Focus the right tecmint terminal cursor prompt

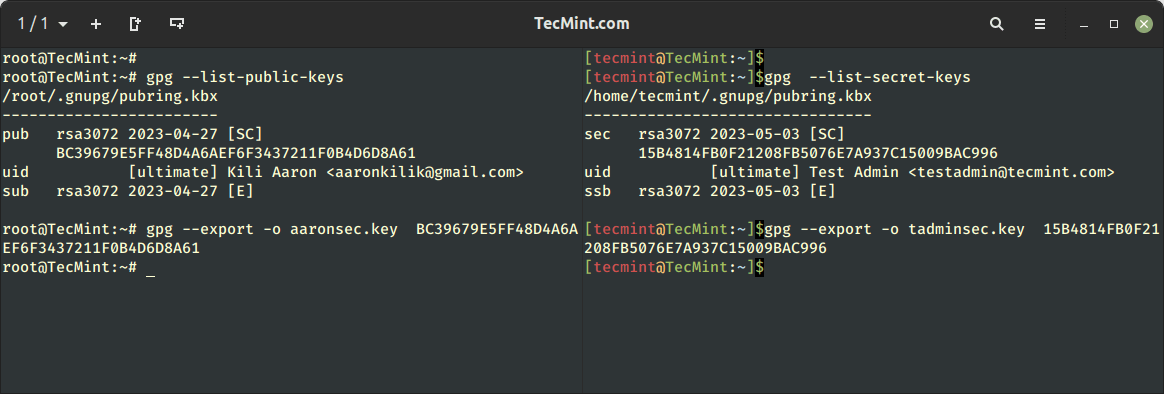click(x=759, y=266)
